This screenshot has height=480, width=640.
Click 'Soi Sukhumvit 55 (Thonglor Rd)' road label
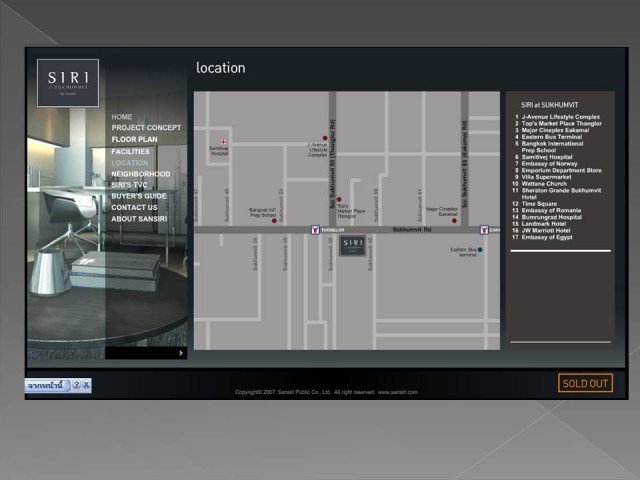(x=332, y=164)
